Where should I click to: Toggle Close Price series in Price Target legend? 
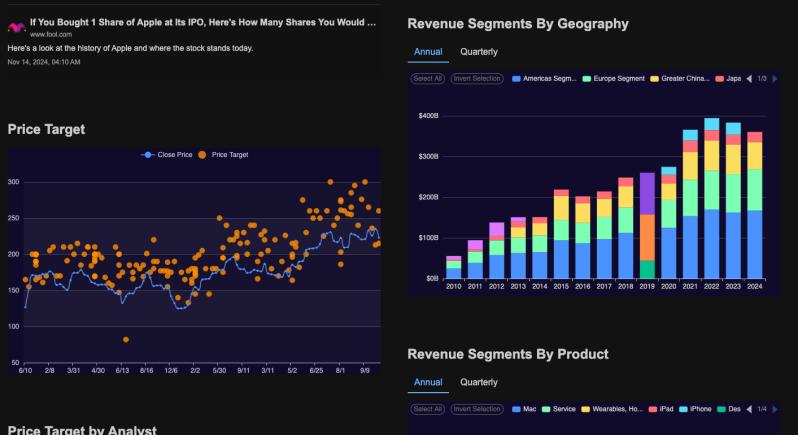pyautogui.click(x=167, y=155)
